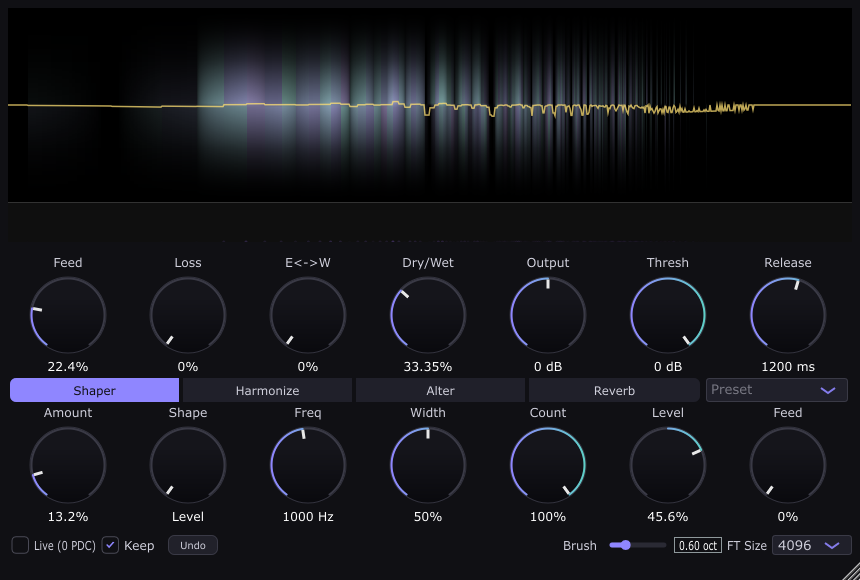Click the Shape value reading "Level"
This screenshot has width=860, height=580.
click(x=188, y=516)
